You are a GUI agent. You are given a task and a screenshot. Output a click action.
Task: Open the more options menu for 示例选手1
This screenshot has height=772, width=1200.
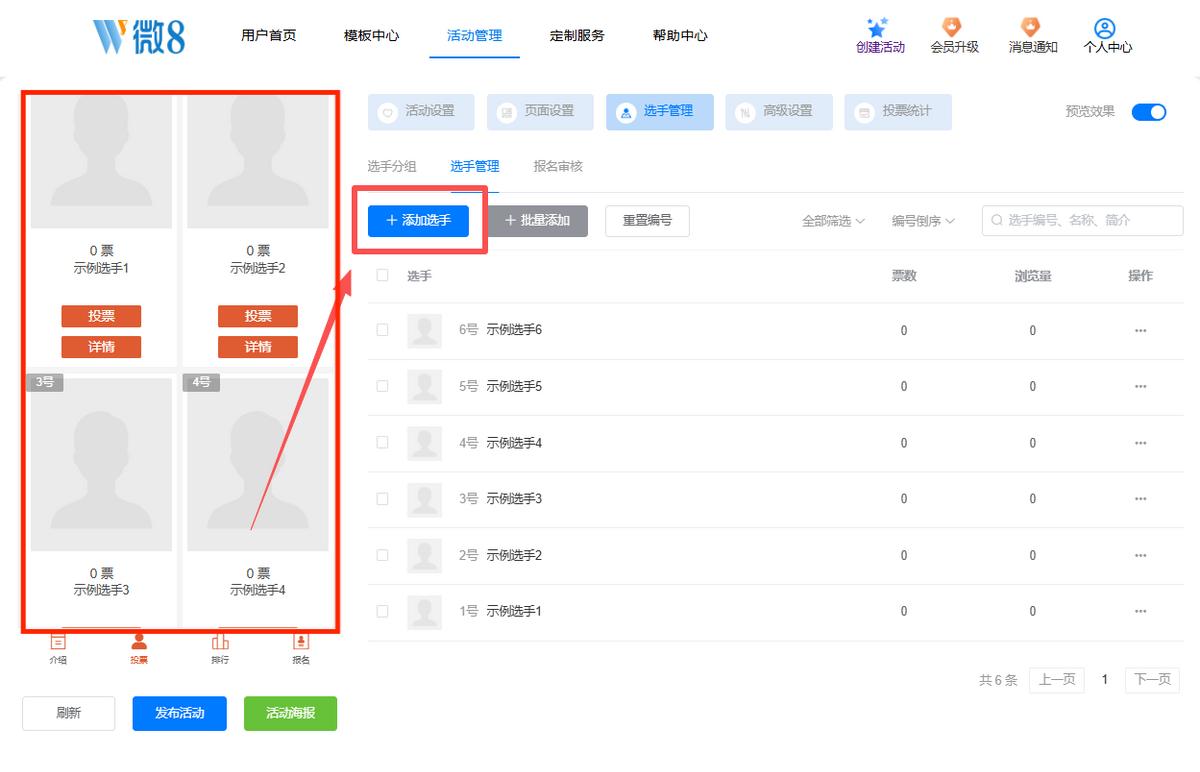pos(1140,611)
